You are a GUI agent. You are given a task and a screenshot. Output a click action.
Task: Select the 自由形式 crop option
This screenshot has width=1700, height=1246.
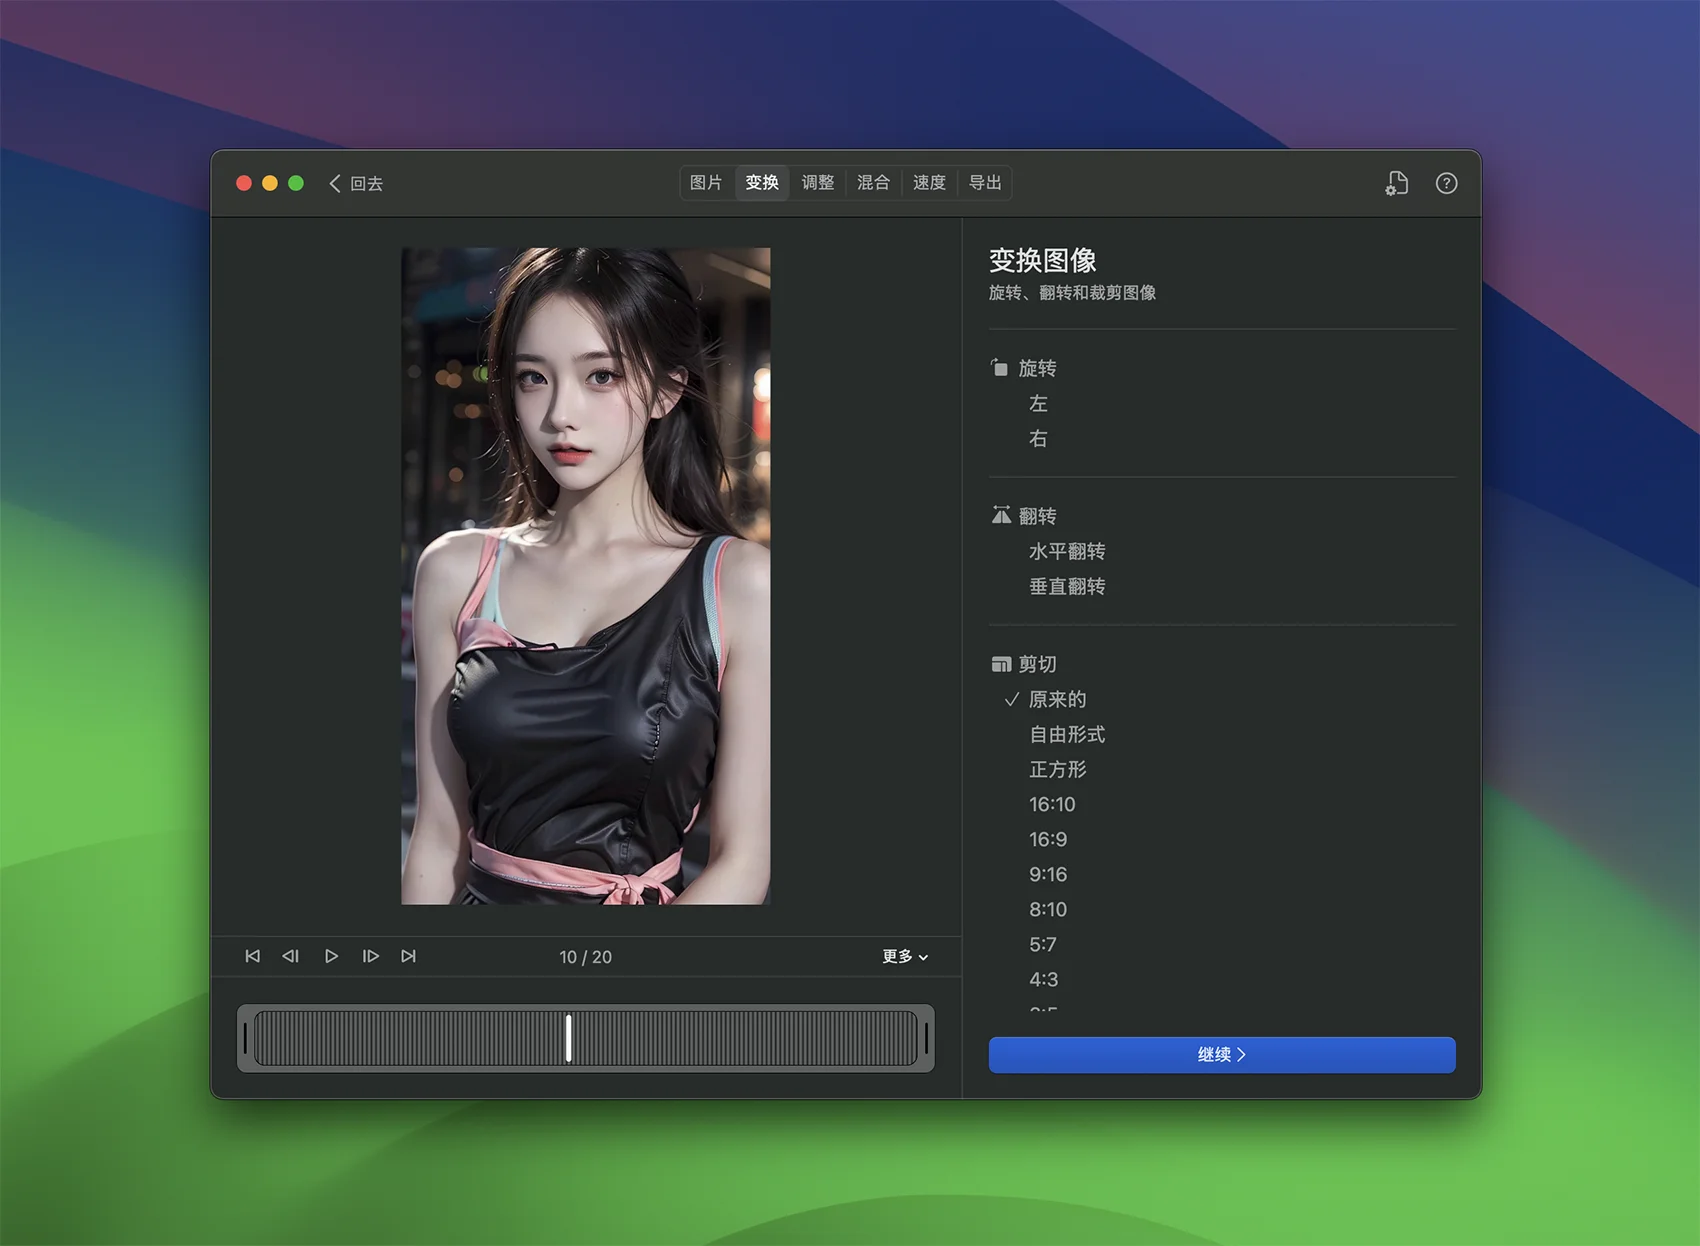click(x=1067, y=734)
